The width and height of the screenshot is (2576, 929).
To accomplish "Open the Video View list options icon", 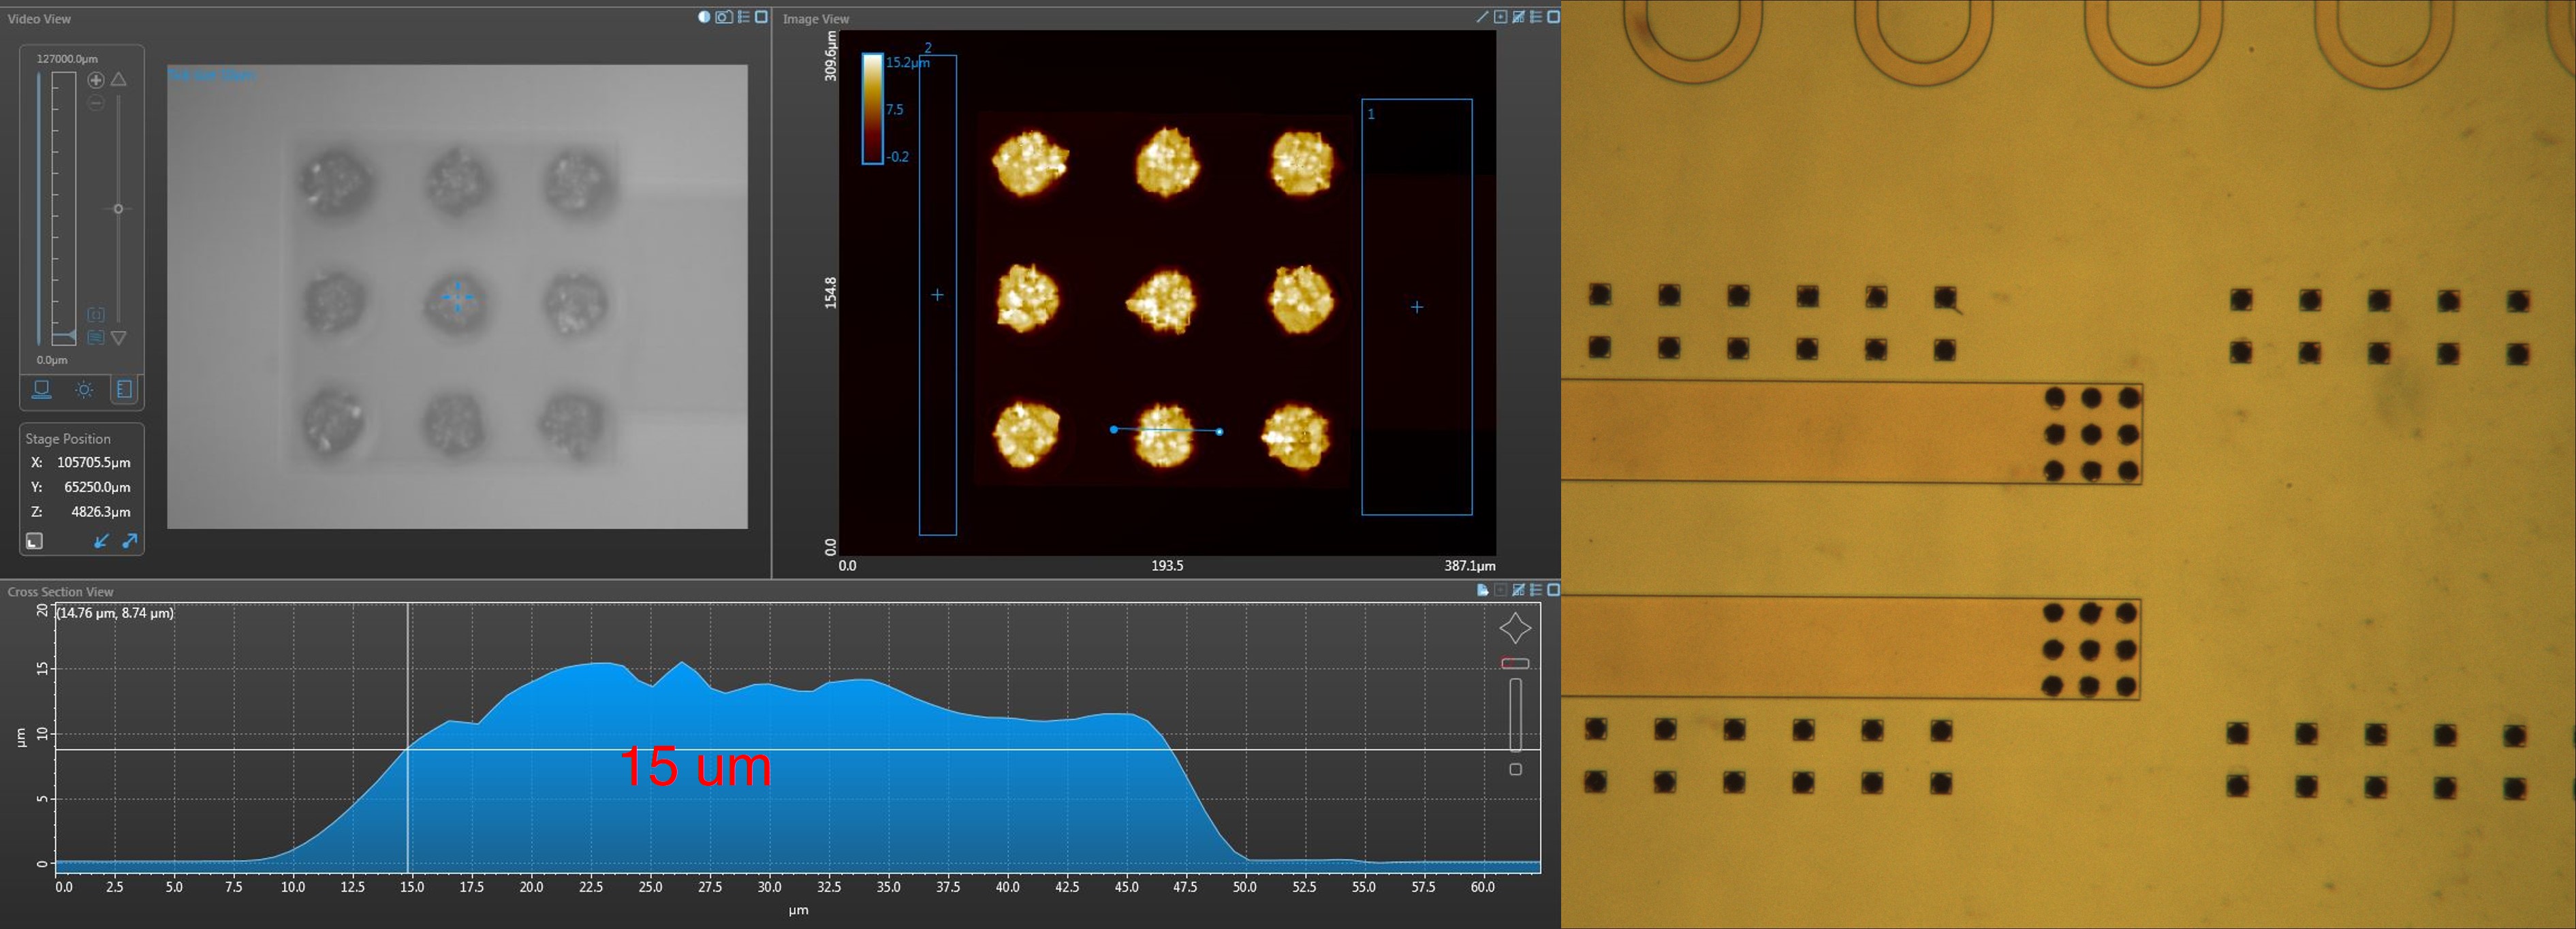I will tap(743, 17).
